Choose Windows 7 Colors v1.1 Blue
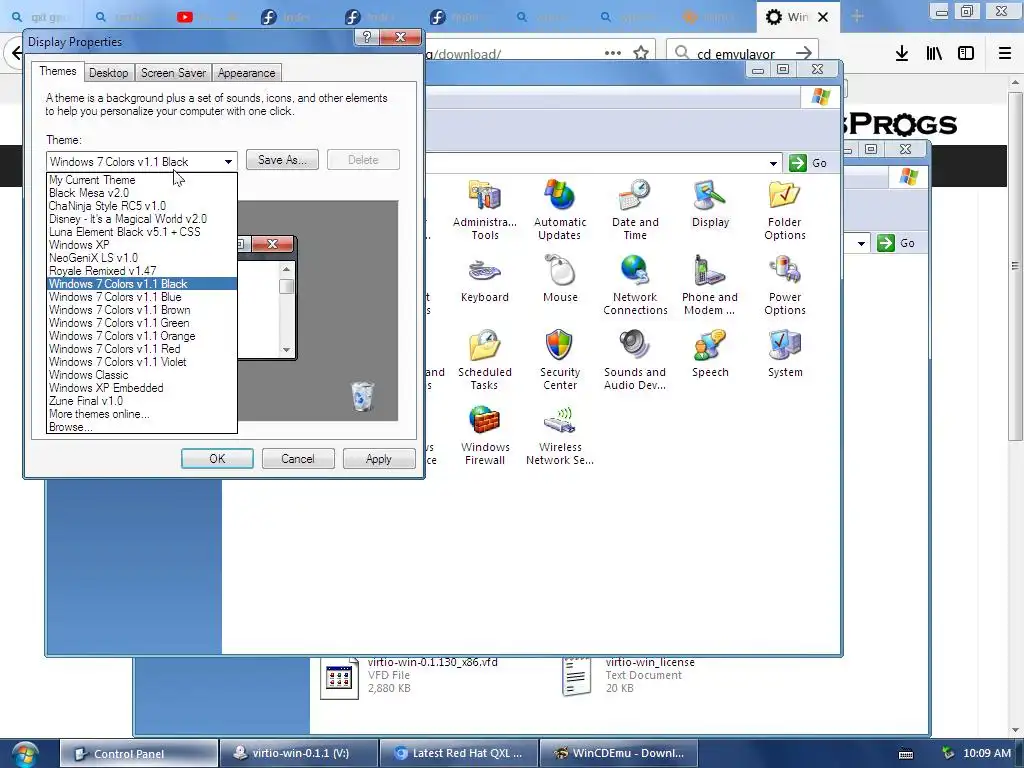Image resolution: width=1024 pixels, height=768 pixels. coord(142,297)
